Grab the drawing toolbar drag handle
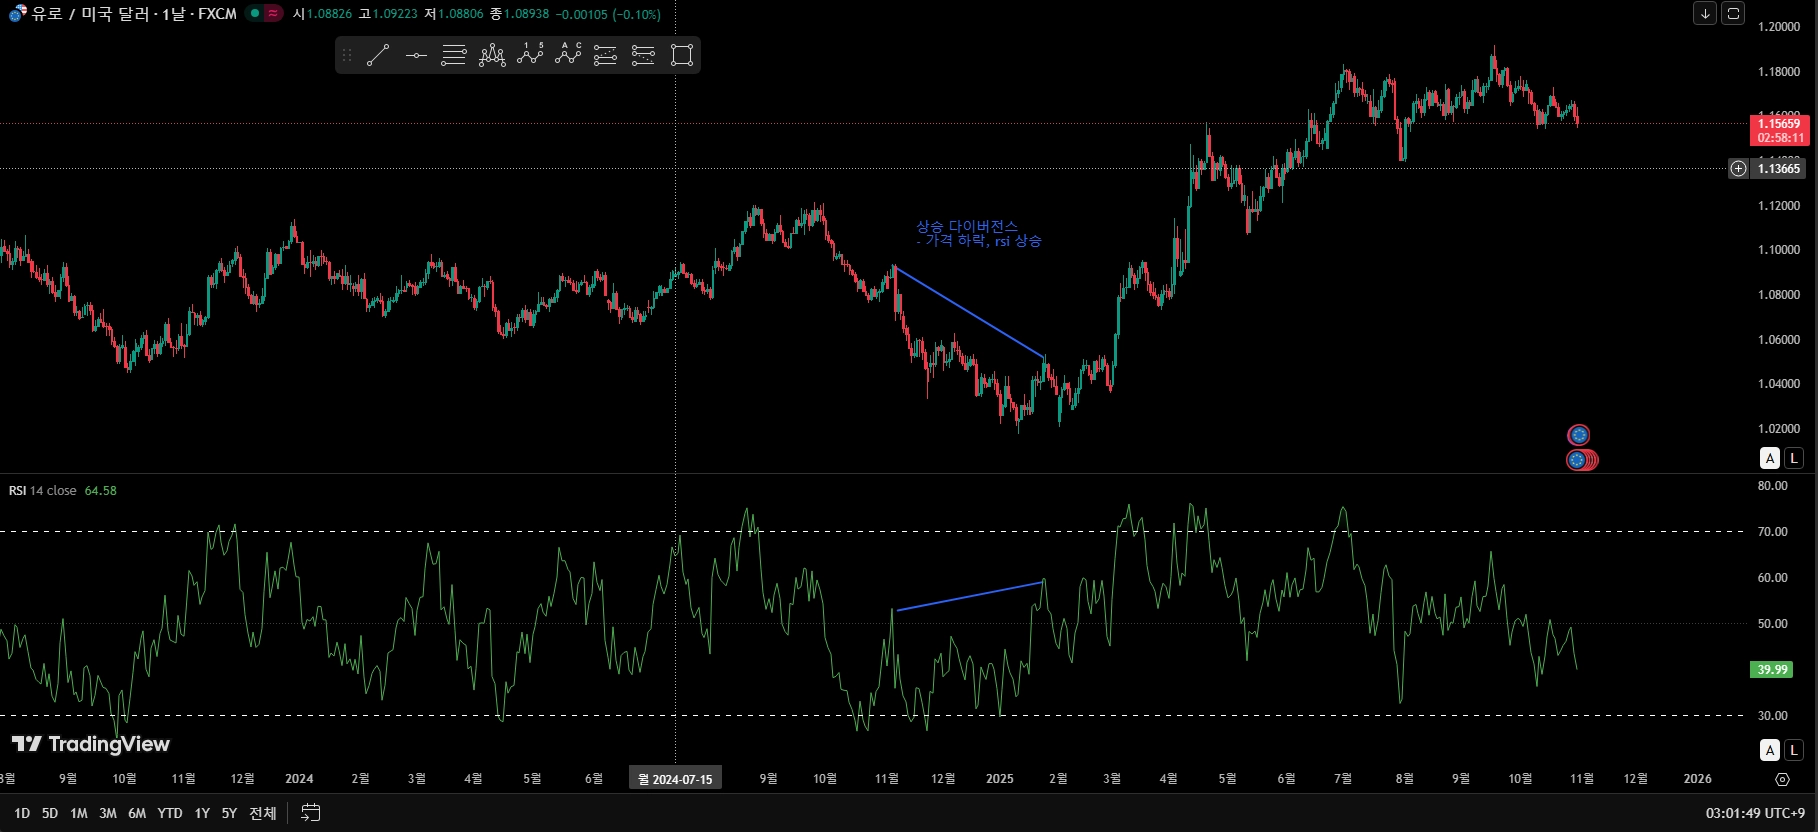 pyautogui.click(x=347, y=56)
